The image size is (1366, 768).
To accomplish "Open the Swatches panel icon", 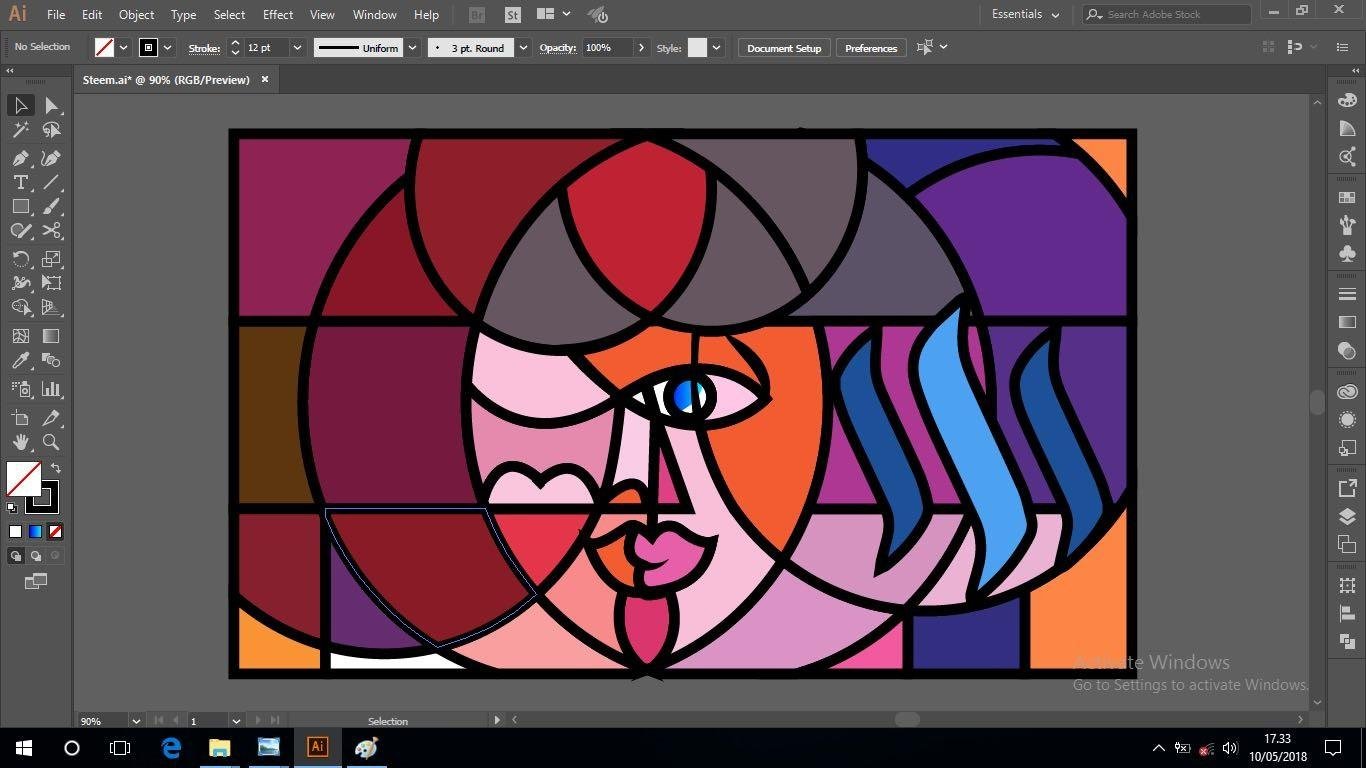I will tap(1347, 197).
